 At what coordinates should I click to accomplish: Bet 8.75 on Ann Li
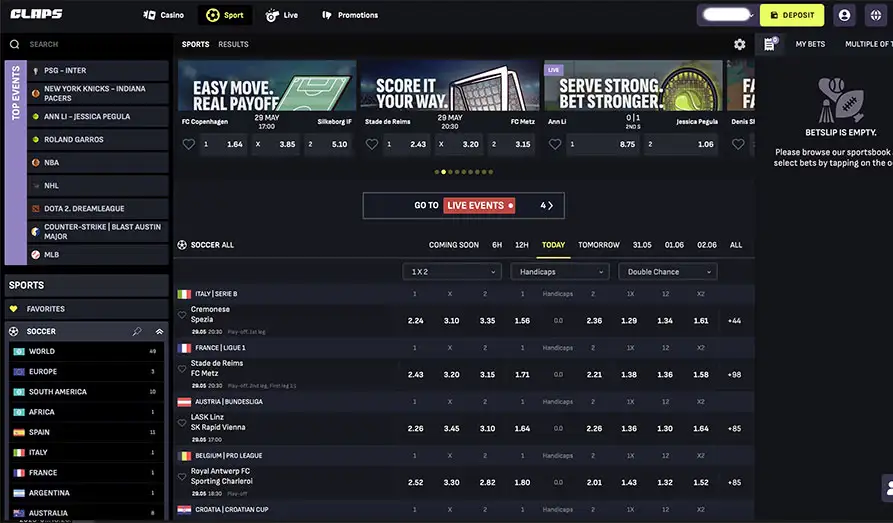(603, 144)
